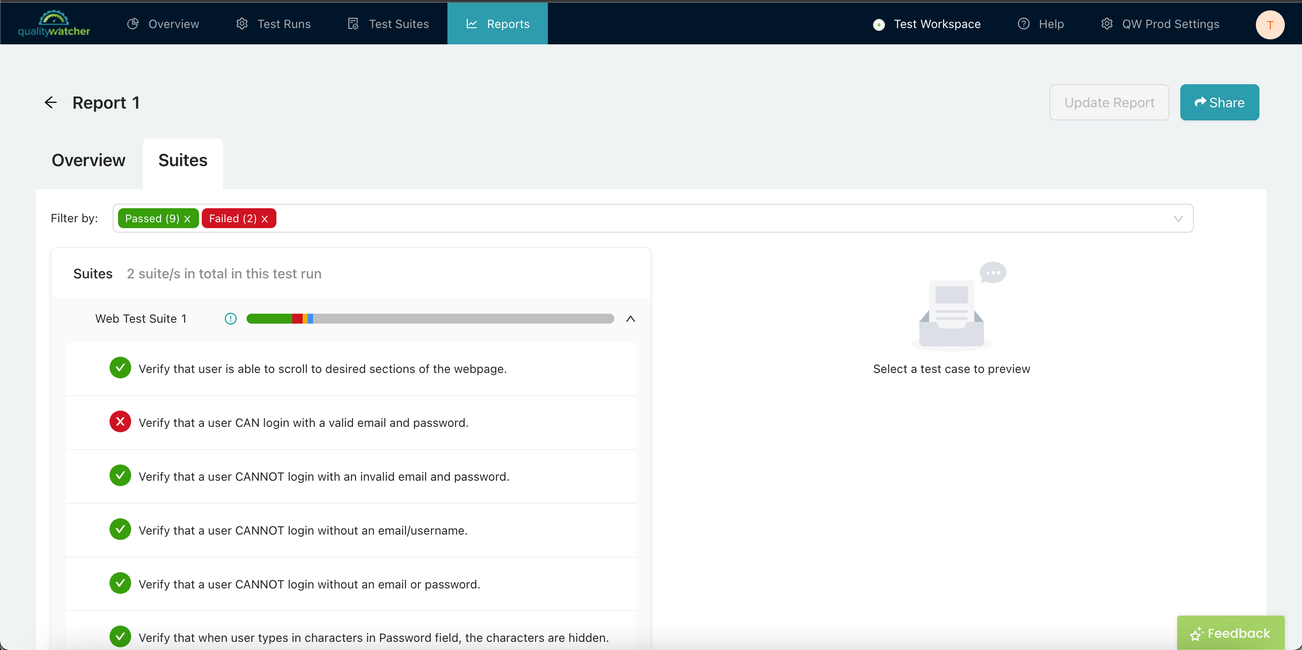
Task: Open the Test Suites nav item
Action: click(388, 24)
